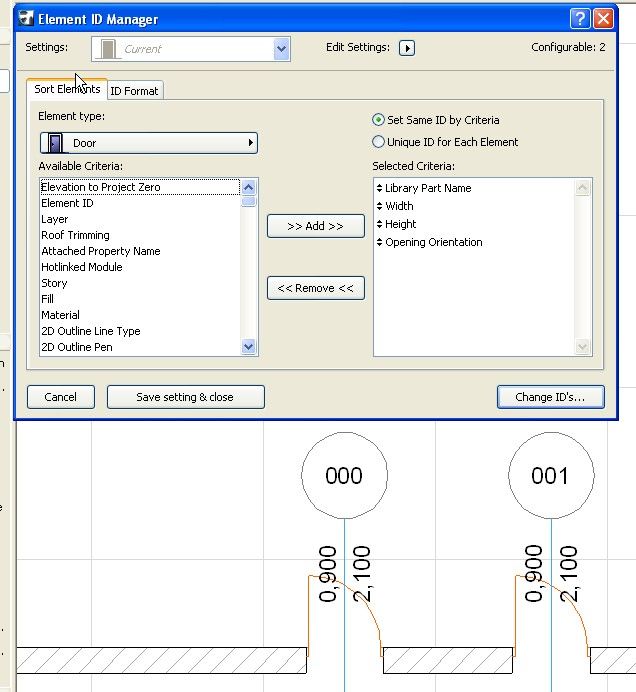
Task: Click the door marker labeled 001
Action: click(x=551, y=475)
